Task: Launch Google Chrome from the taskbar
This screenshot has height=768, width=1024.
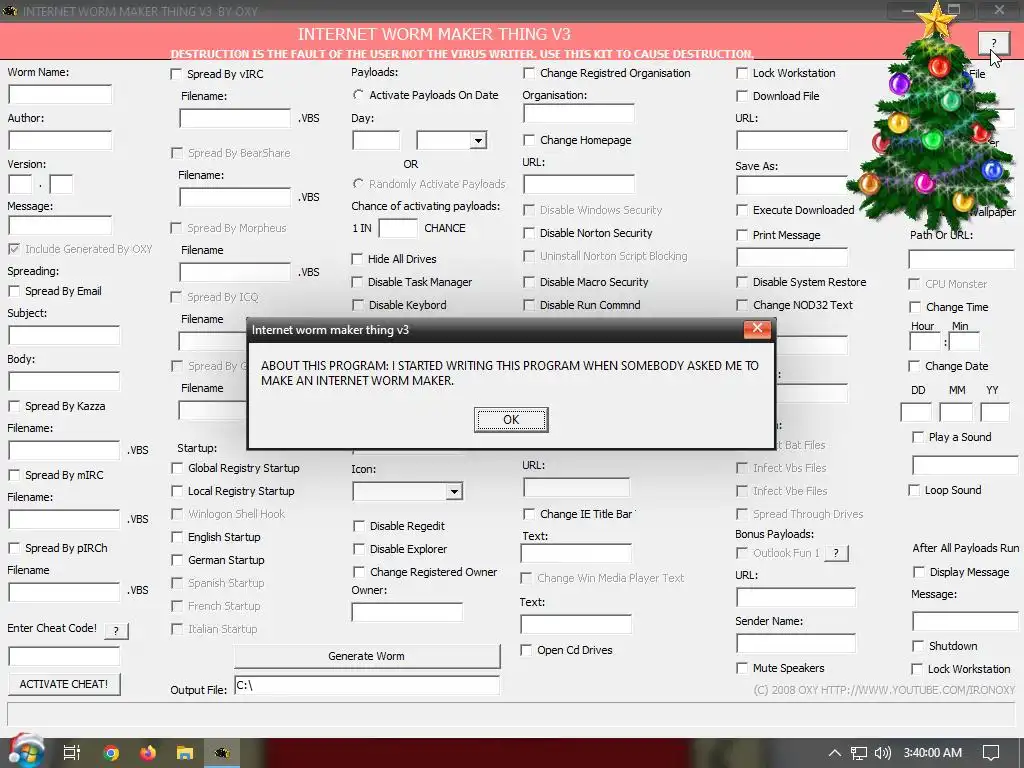Action: pos(111,753)
